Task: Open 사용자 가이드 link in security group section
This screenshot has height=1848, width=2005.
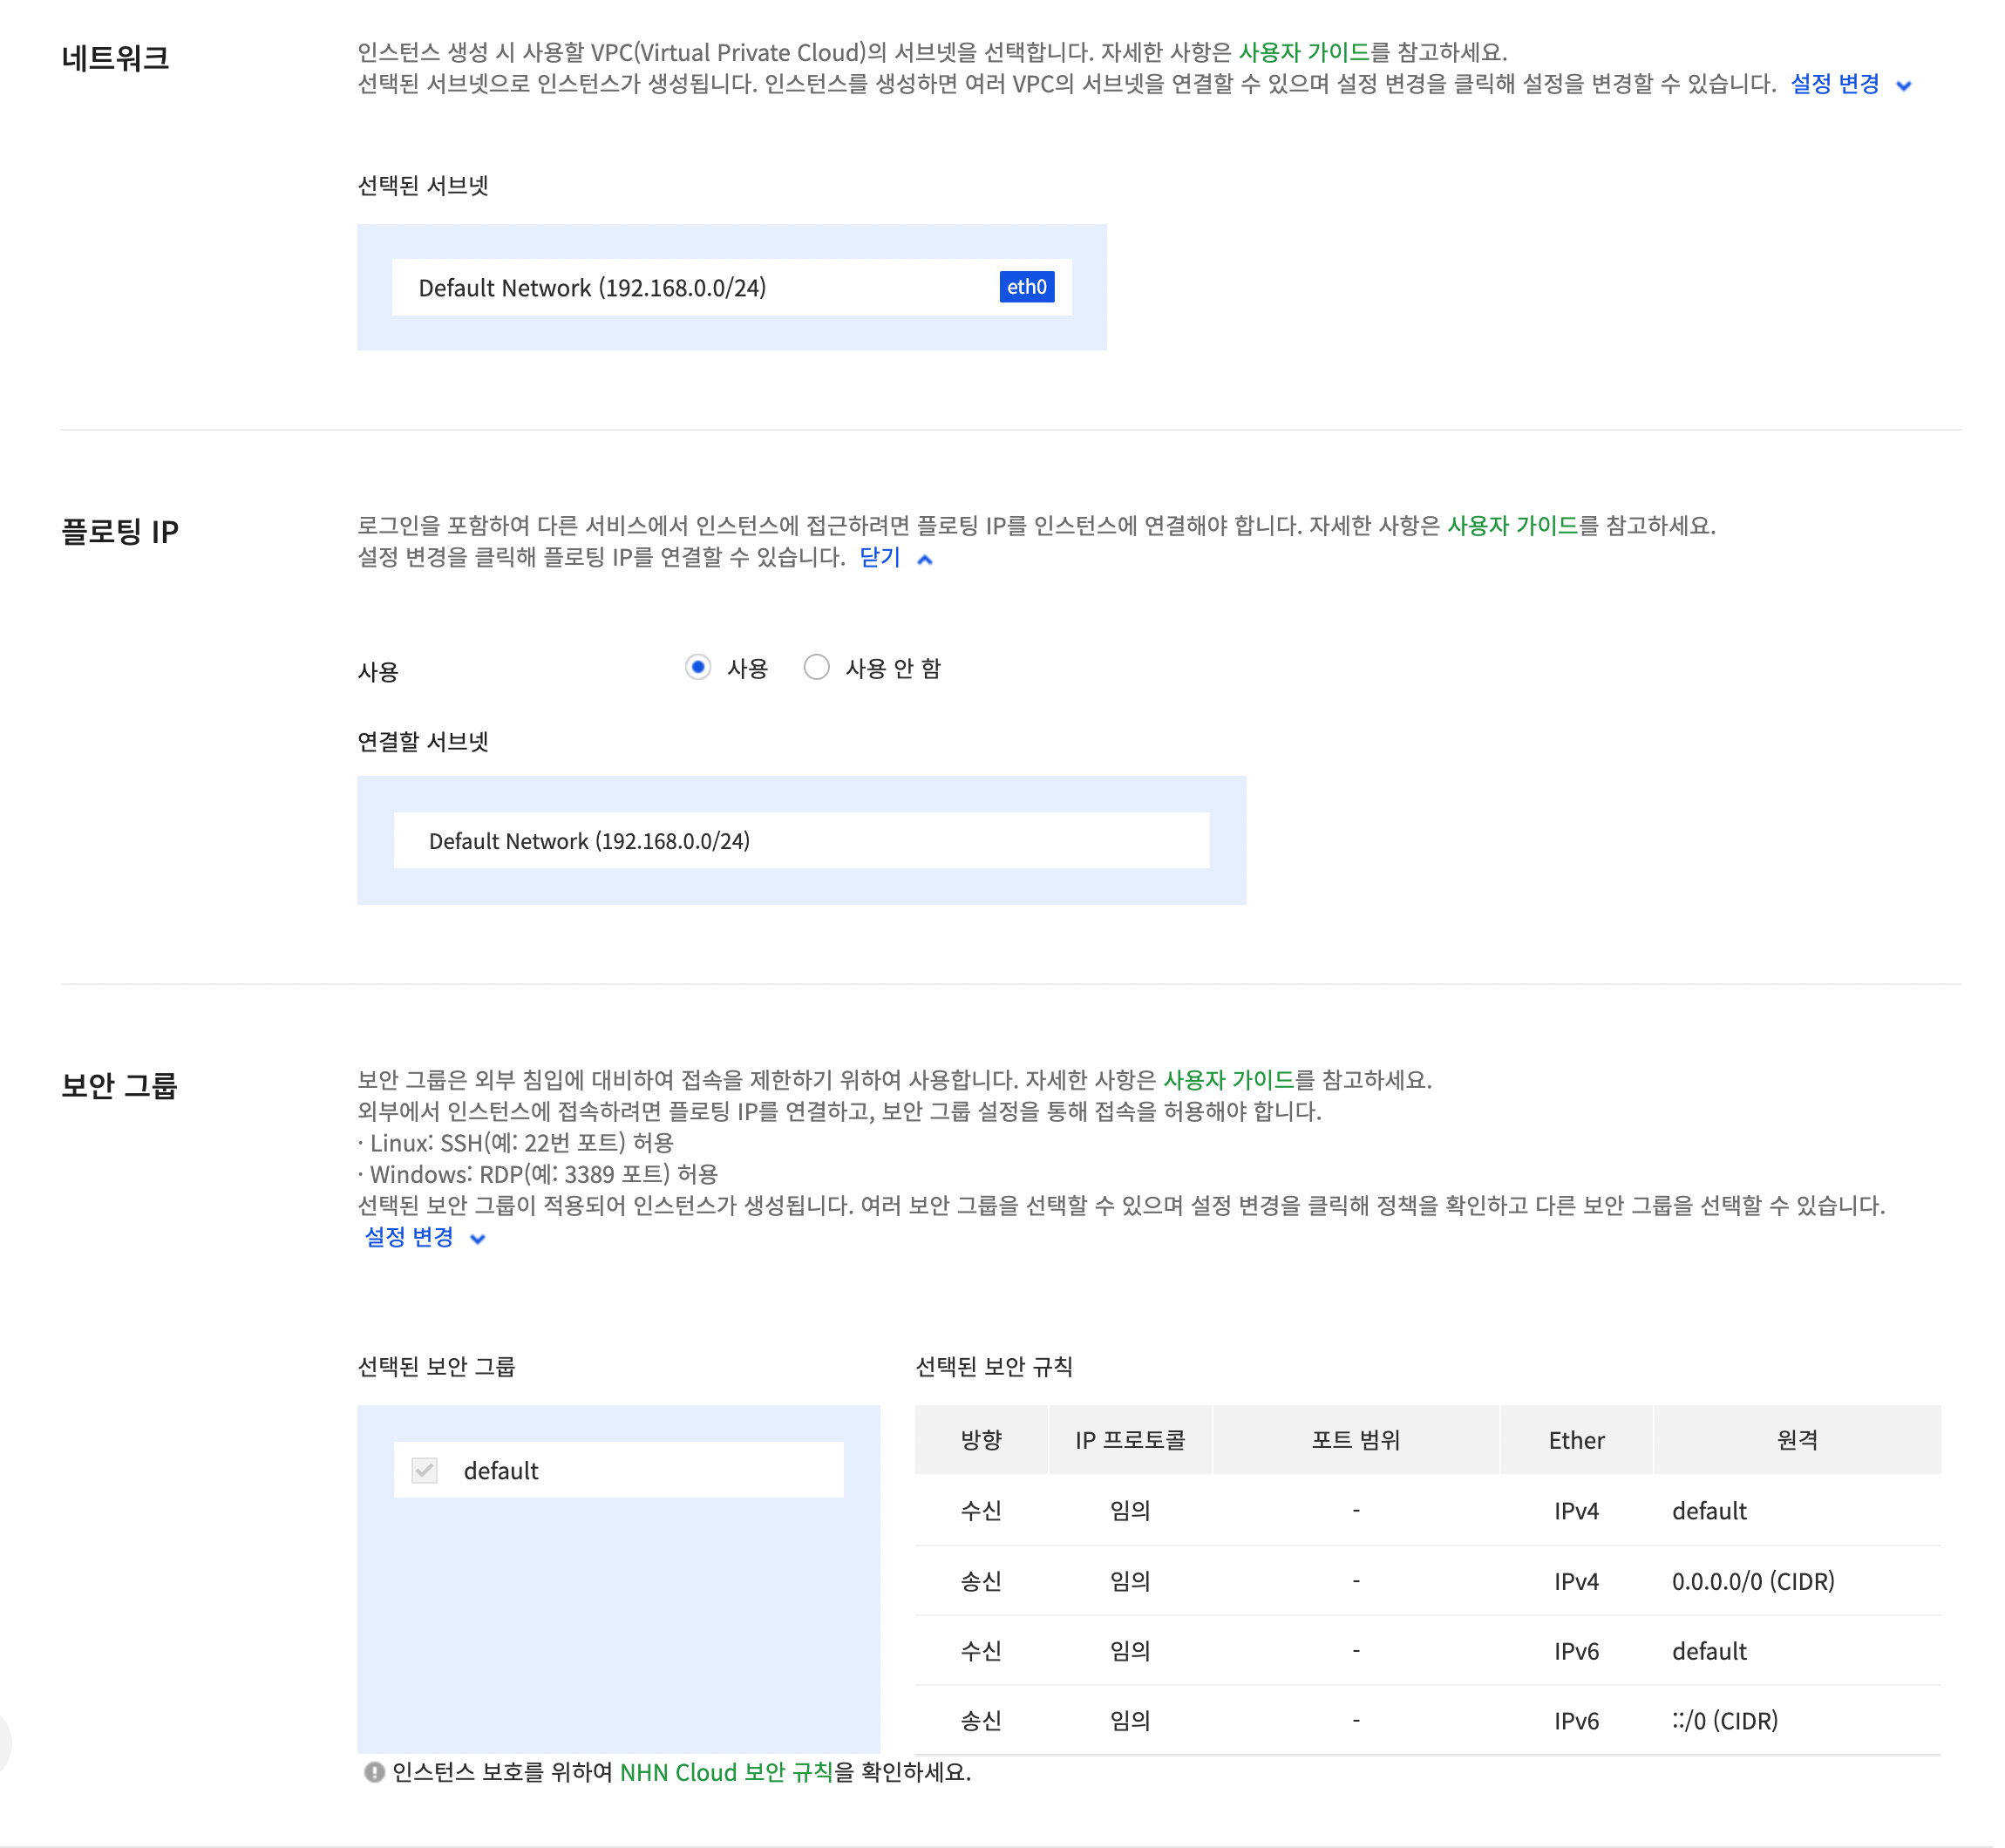Action: click(x=1228, y=1080)
